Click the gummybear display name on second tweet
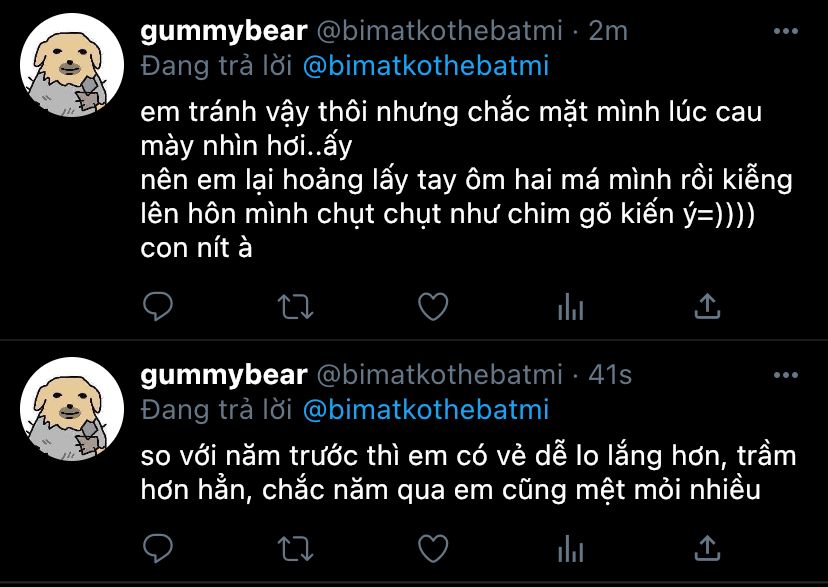 pos(224,376)
